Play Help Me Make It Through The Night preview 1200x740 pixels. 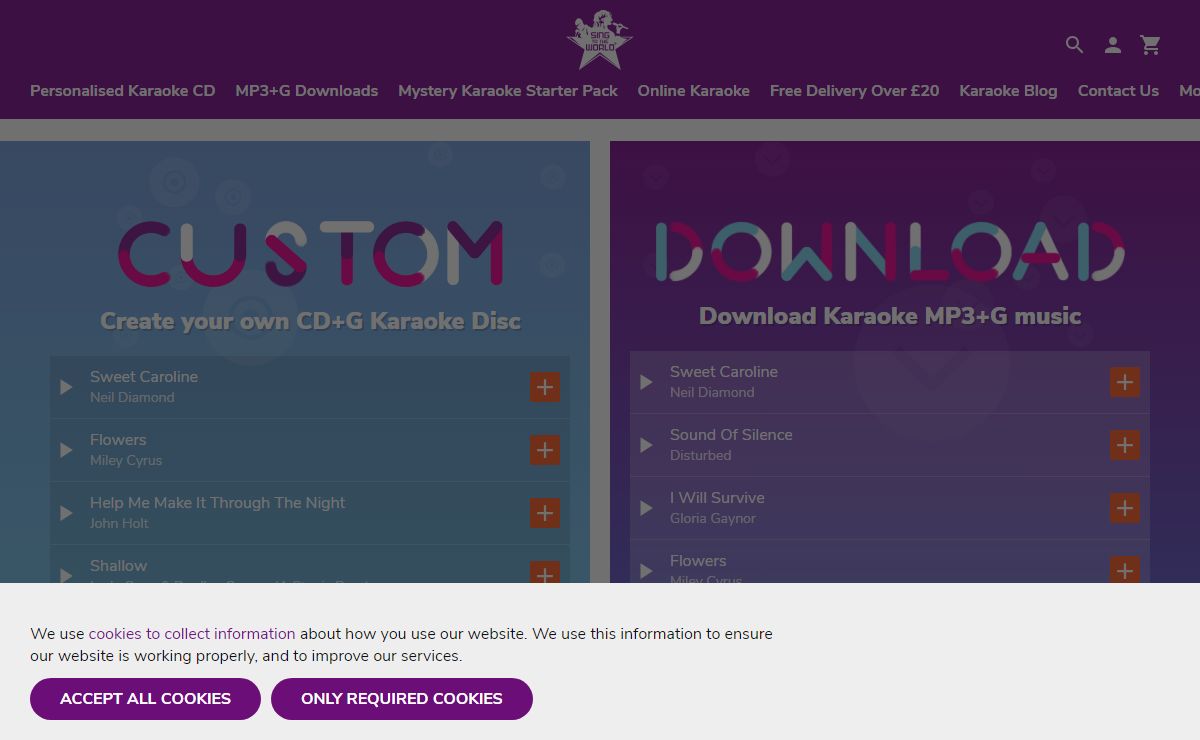[x=66, y=513]
